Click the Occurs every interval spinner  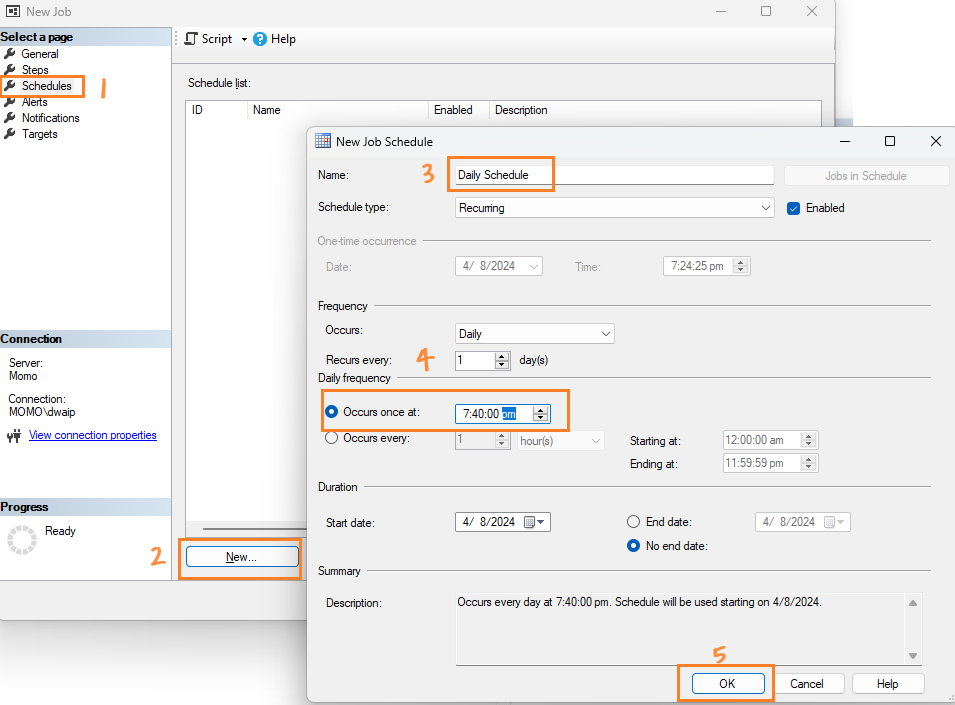(x=502, y=440)
